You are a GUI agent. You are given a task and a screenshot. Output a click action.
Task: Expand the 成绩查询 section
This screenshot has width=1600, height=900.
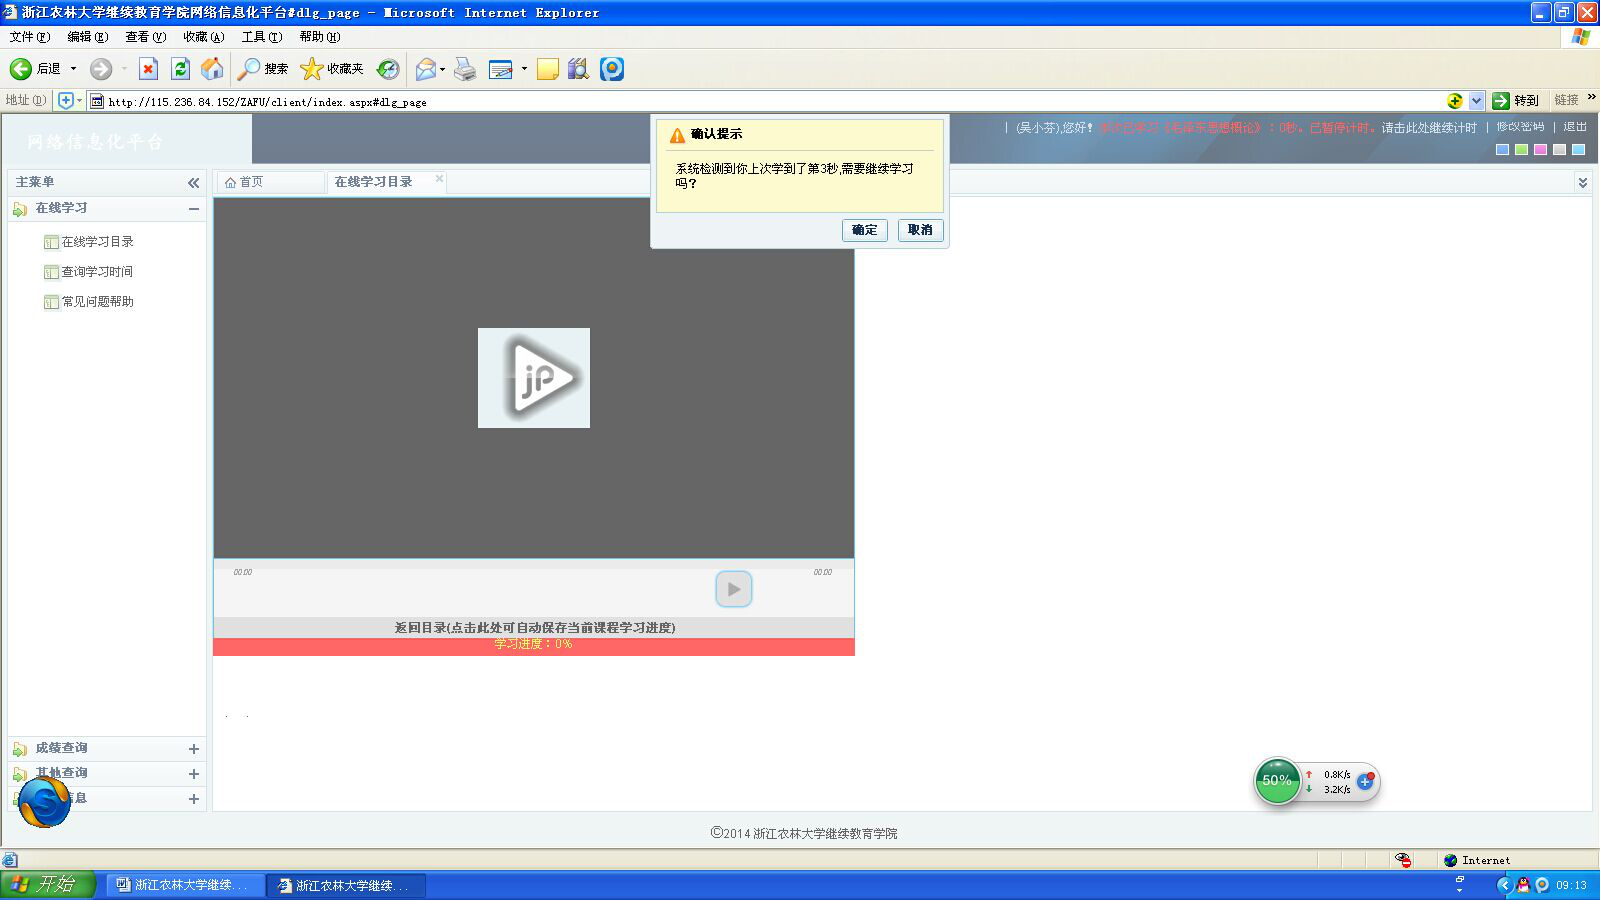click(193, 749)
